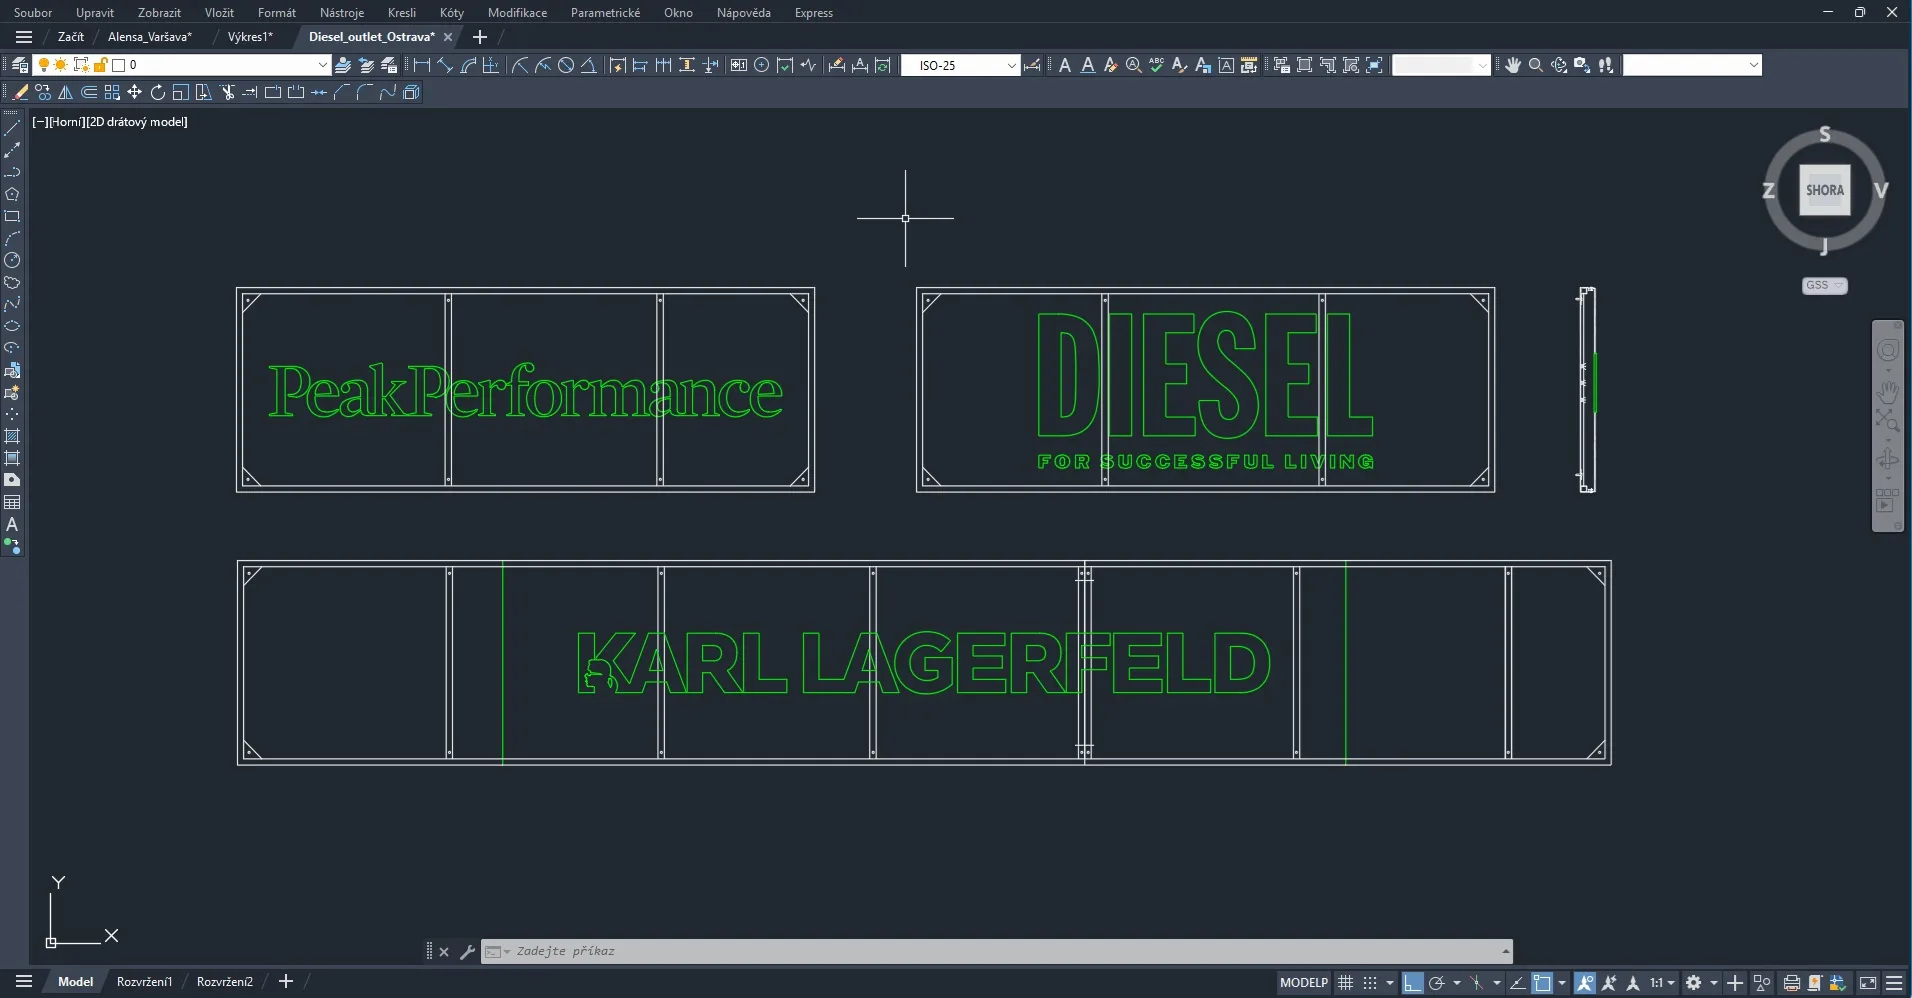
Task: Toggle drawing grid display
Action: tap(1346, 983)
